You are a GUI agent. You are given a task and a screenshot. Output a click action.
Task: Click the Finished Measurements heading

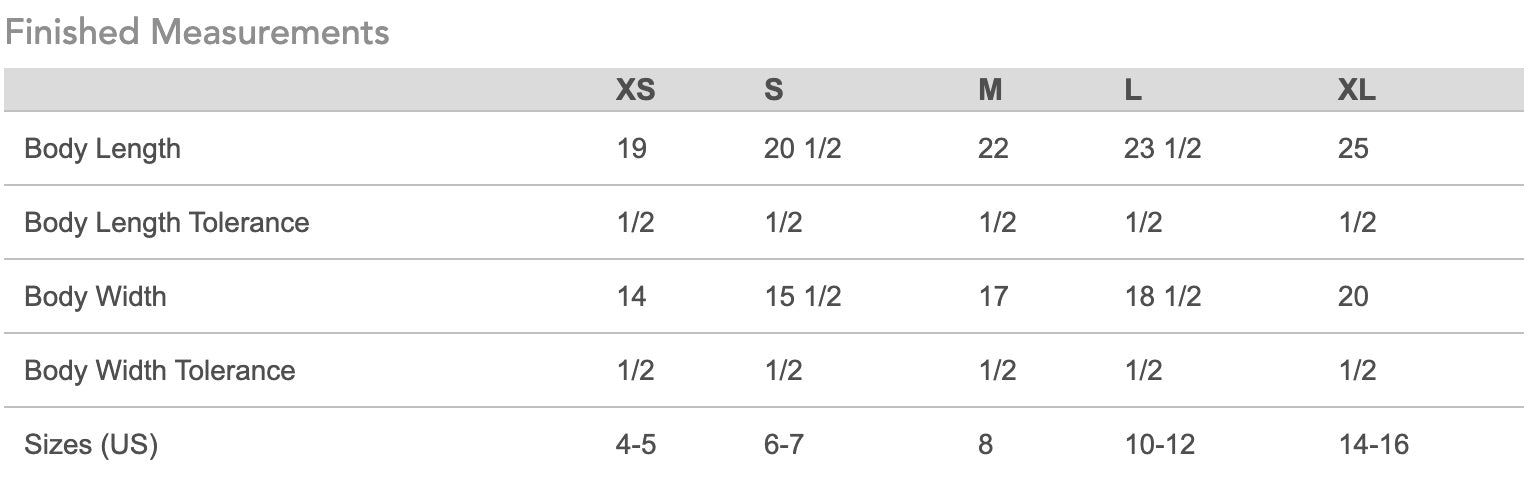(x=197, y=32)
